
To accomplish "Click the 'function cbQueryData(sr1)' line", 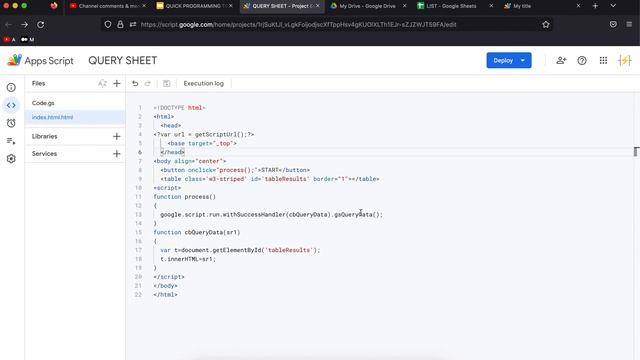I will pyautogui.click(x=197, y=232).
